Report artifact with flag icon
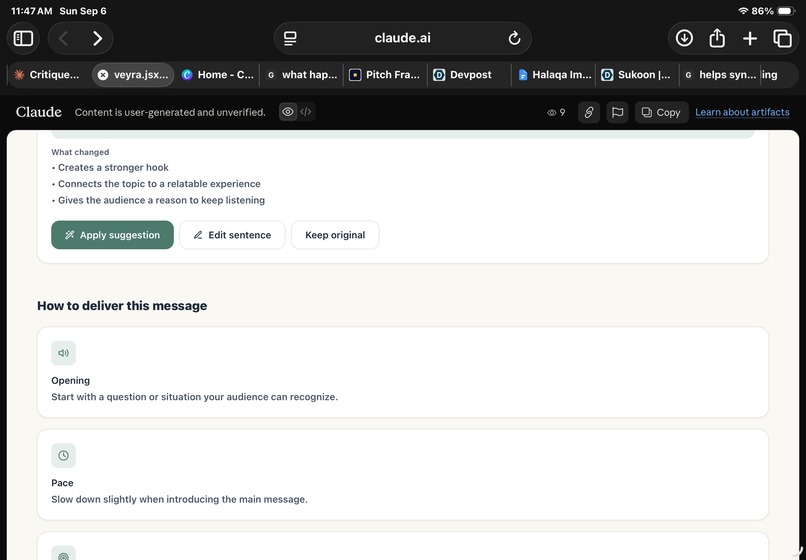This screenshot has width=806, height=560. tap(617, 113)
